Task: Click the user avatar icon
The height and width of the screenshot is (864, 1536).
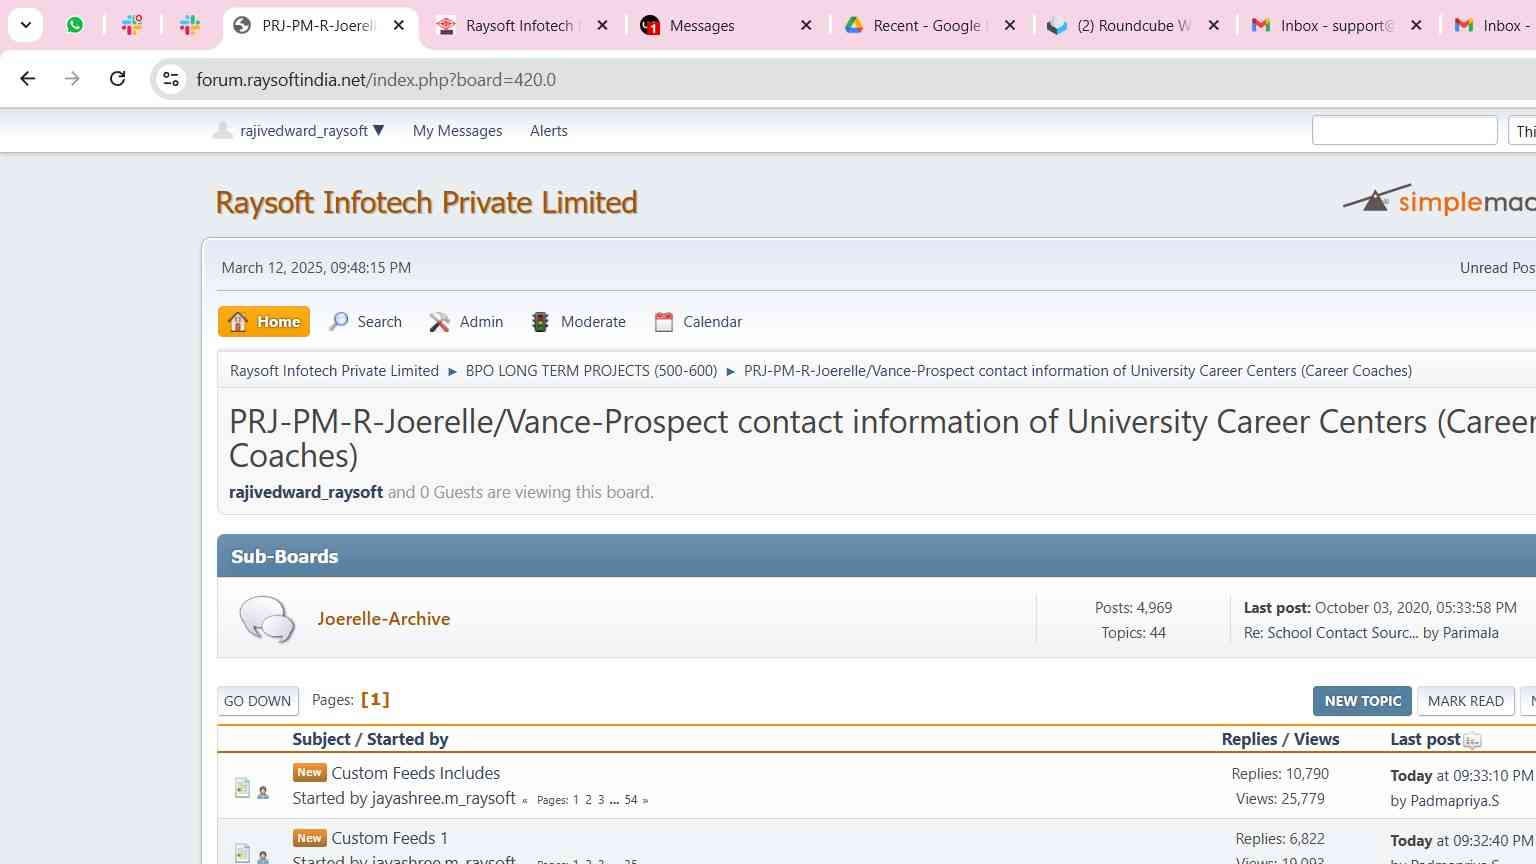Action: [x=222, y=130]
